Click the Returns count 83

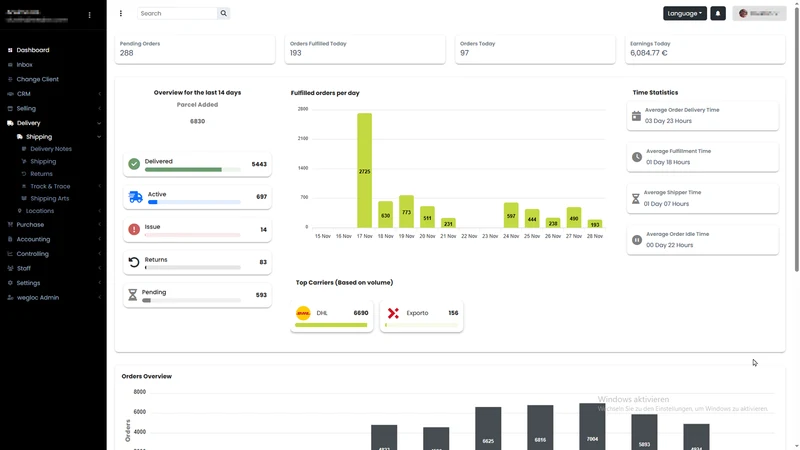click(263, 262)
